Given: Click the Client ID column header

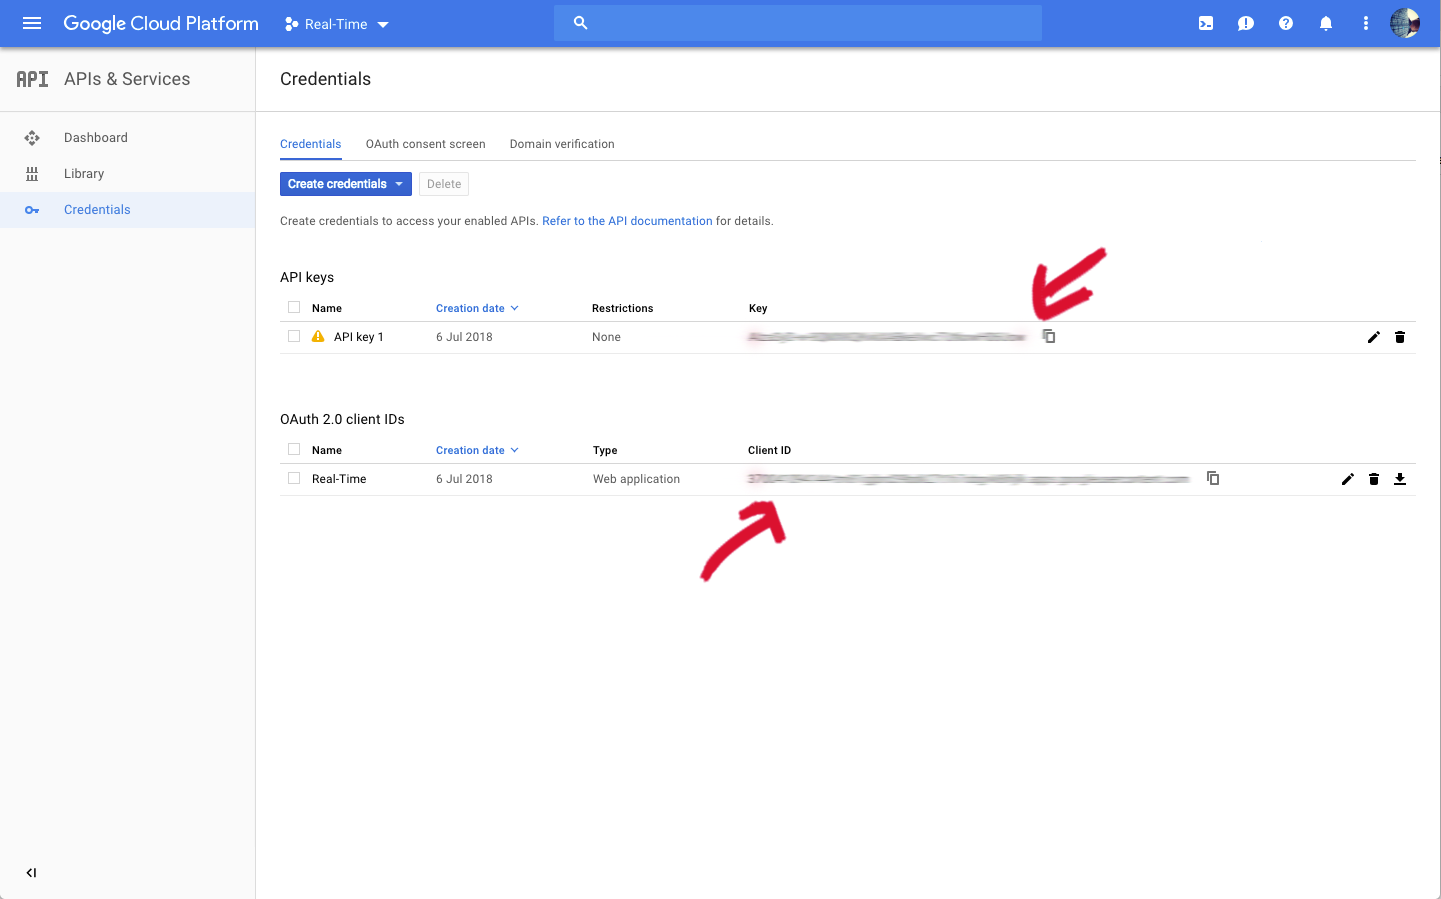Looking at the screenshot, I should [769, 450].
